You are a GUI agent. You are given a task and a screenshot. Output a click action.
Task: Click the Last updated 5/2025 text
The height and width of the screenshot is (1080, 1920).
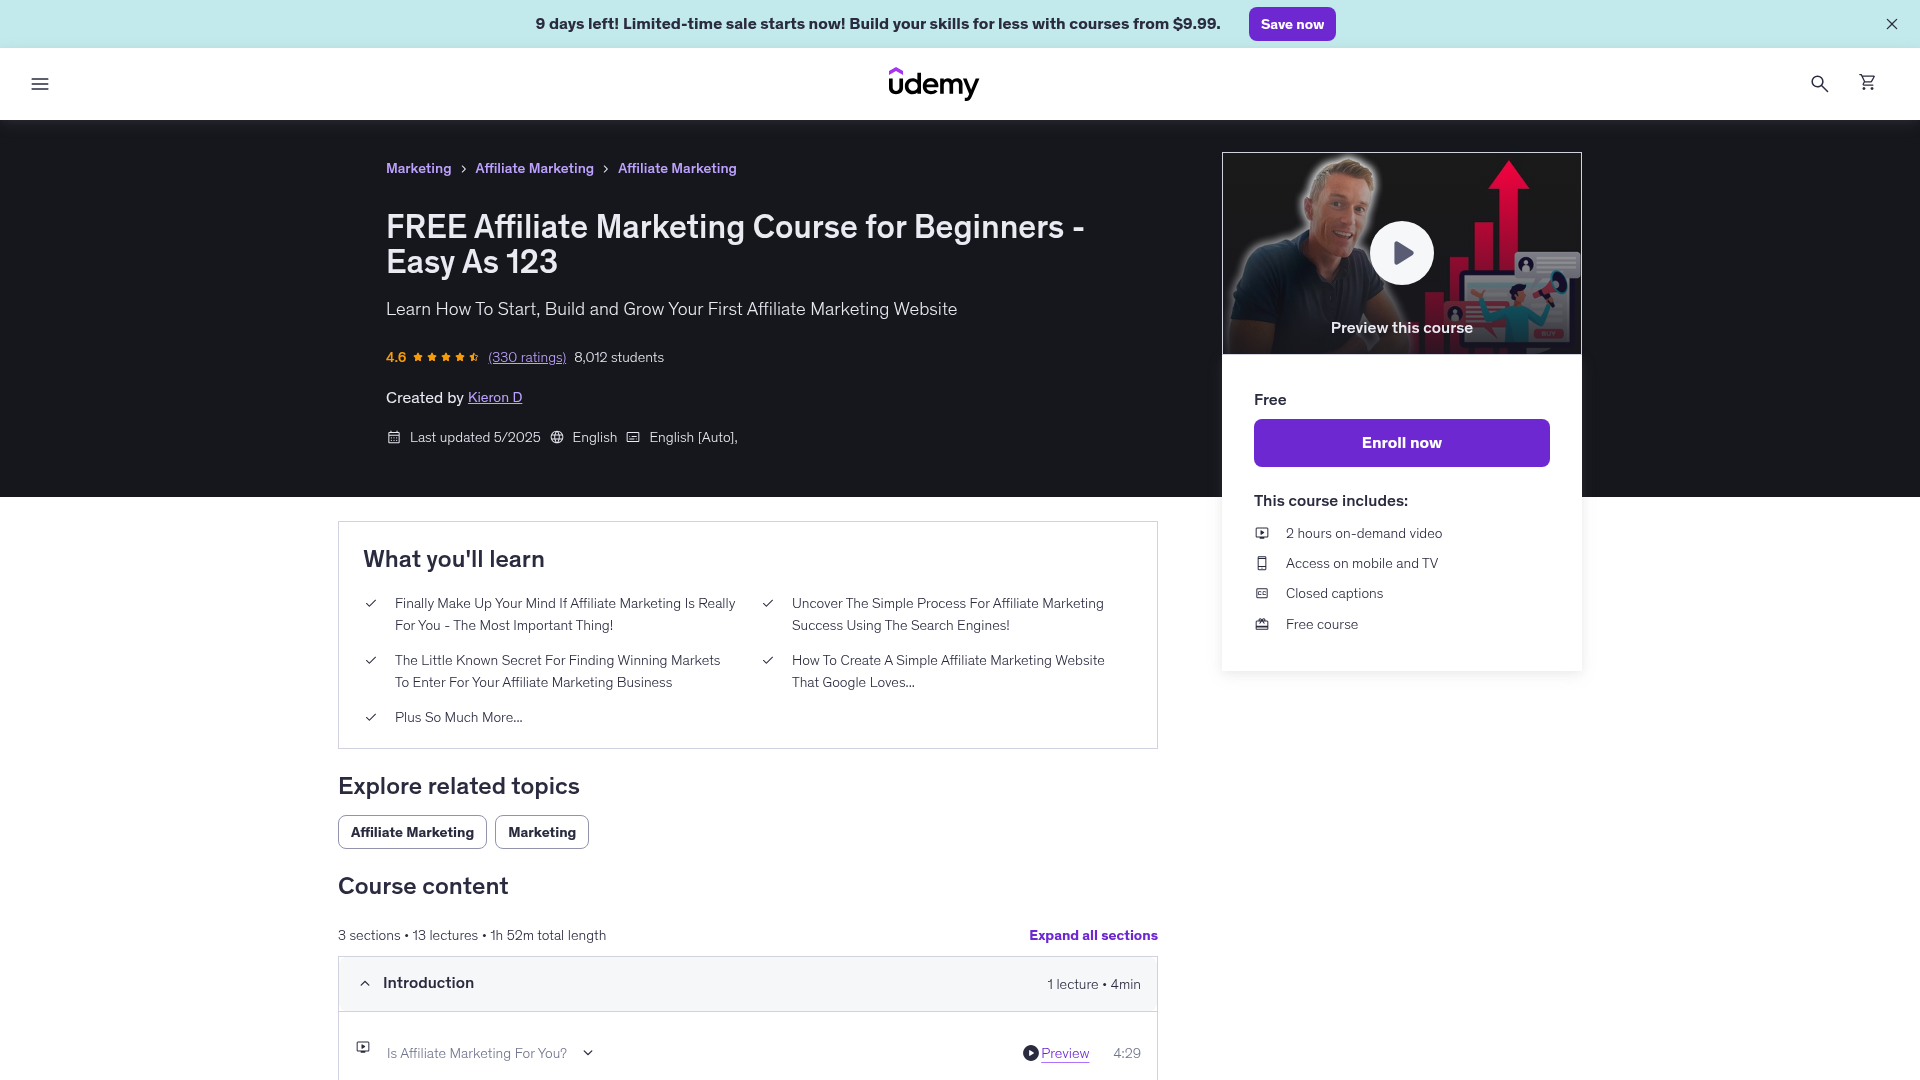point(475,437)
